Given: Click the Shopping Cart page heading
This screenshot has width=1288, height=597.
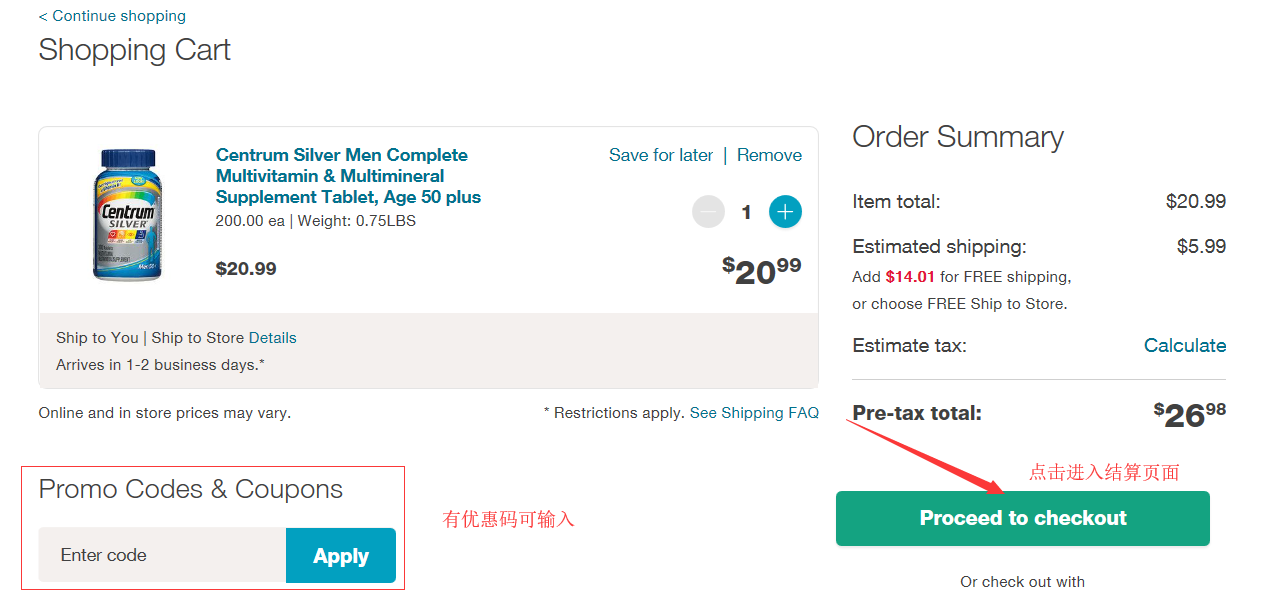Looking at the screenshot, I should click(134, 50).
